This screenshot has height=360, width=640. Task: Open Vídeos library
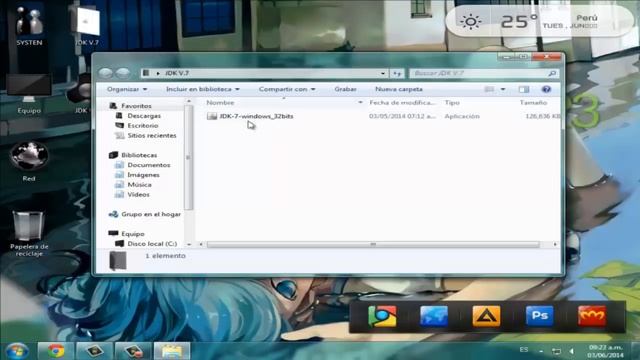coord(138,194)
